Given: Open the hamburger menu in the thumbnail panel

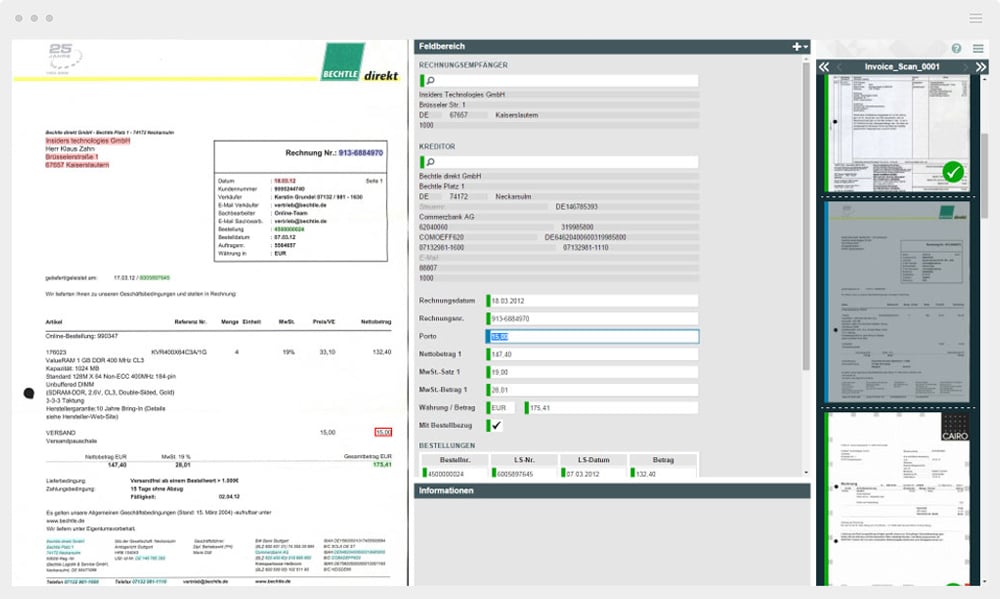Looking at the screenshot, I should pos(978,48).
